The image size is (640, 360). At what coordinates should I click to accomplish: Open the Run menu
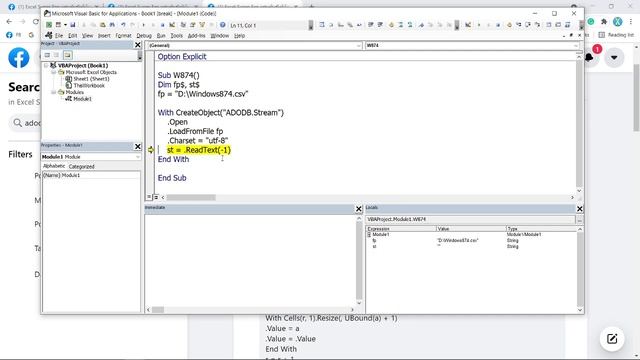(161, 36)
